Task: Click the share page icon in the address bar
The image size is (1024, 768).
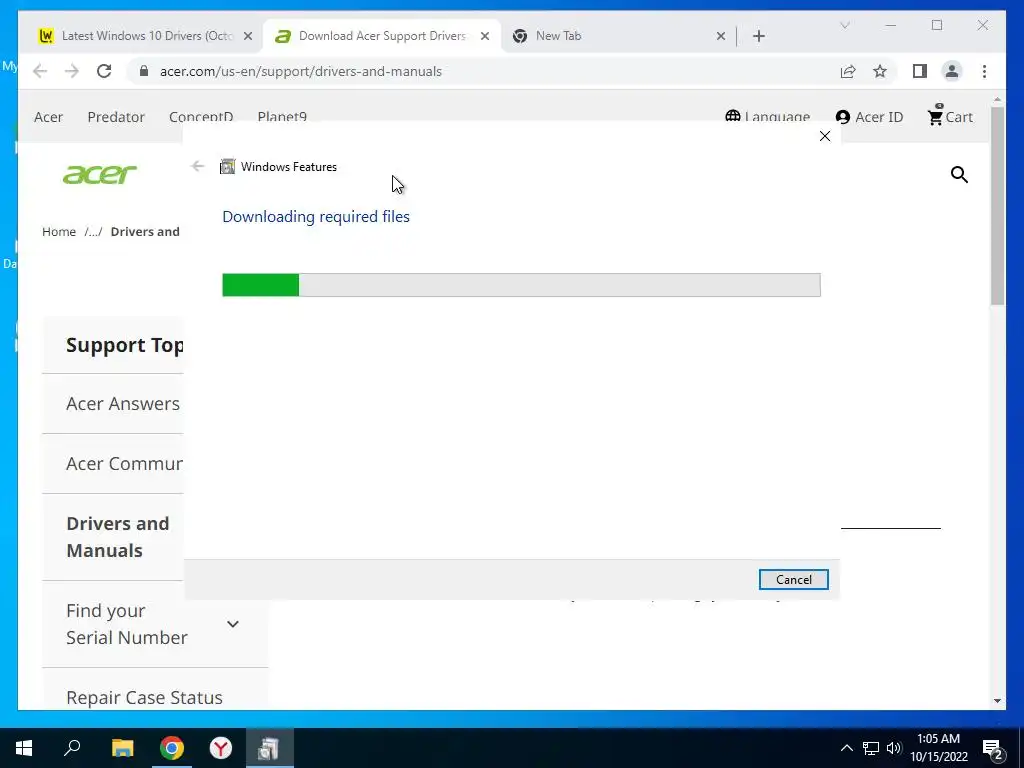Action: (x=848, y=71)
